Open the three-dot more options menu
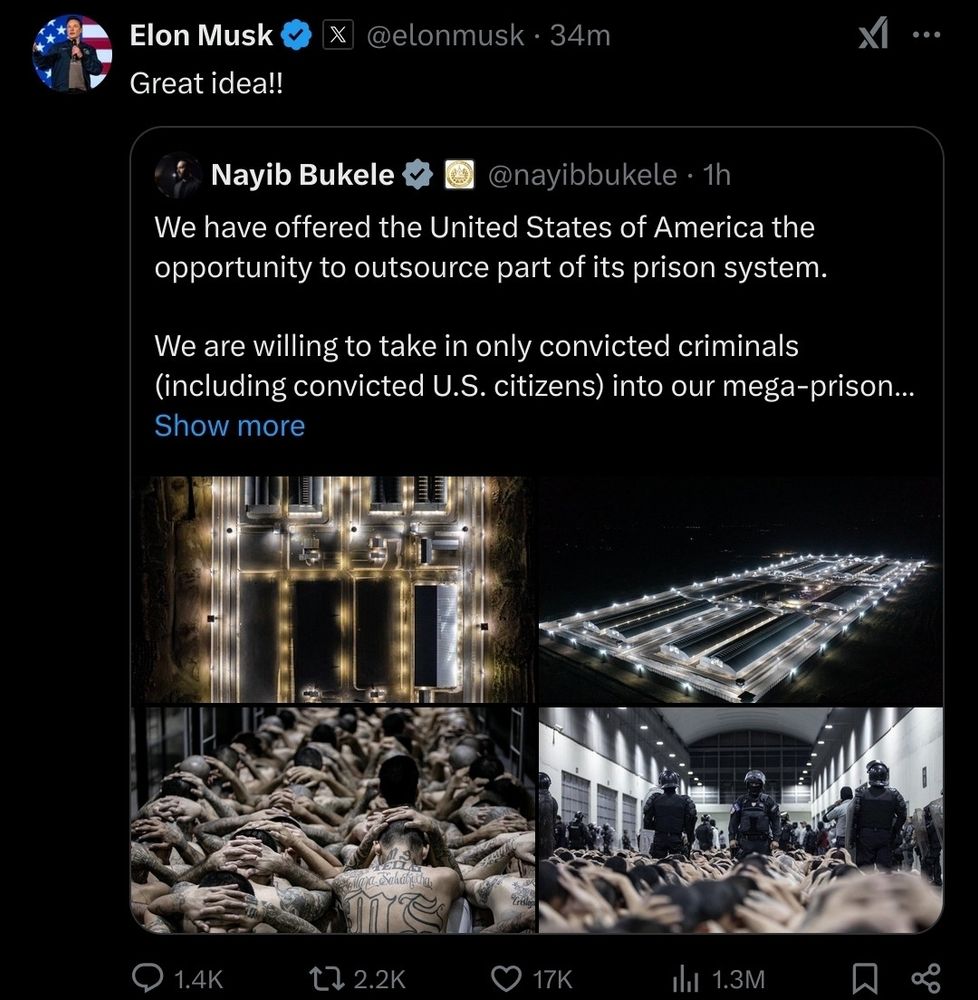Screen dimensions: 978x1000 [x=927, y=34]
